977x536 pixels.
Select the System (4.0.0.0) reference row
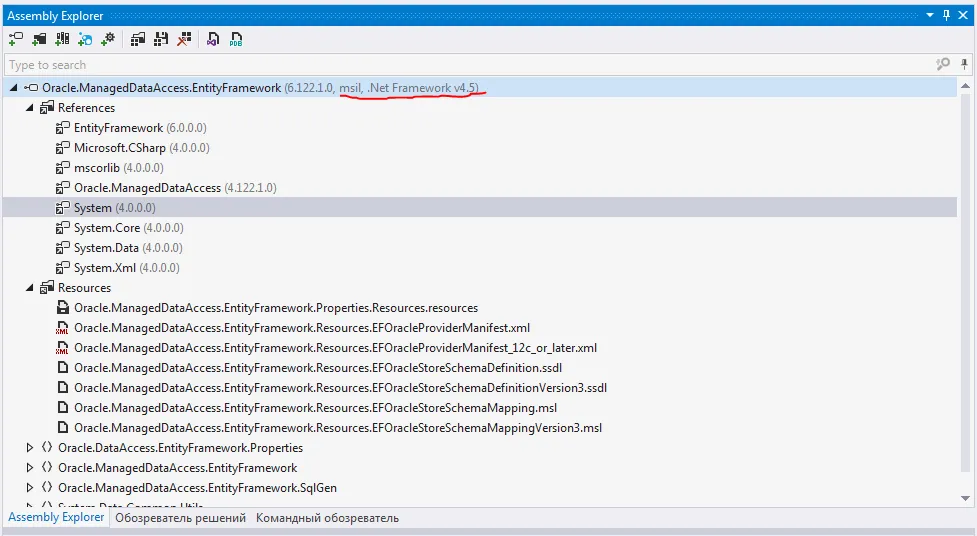click(480, 208)
